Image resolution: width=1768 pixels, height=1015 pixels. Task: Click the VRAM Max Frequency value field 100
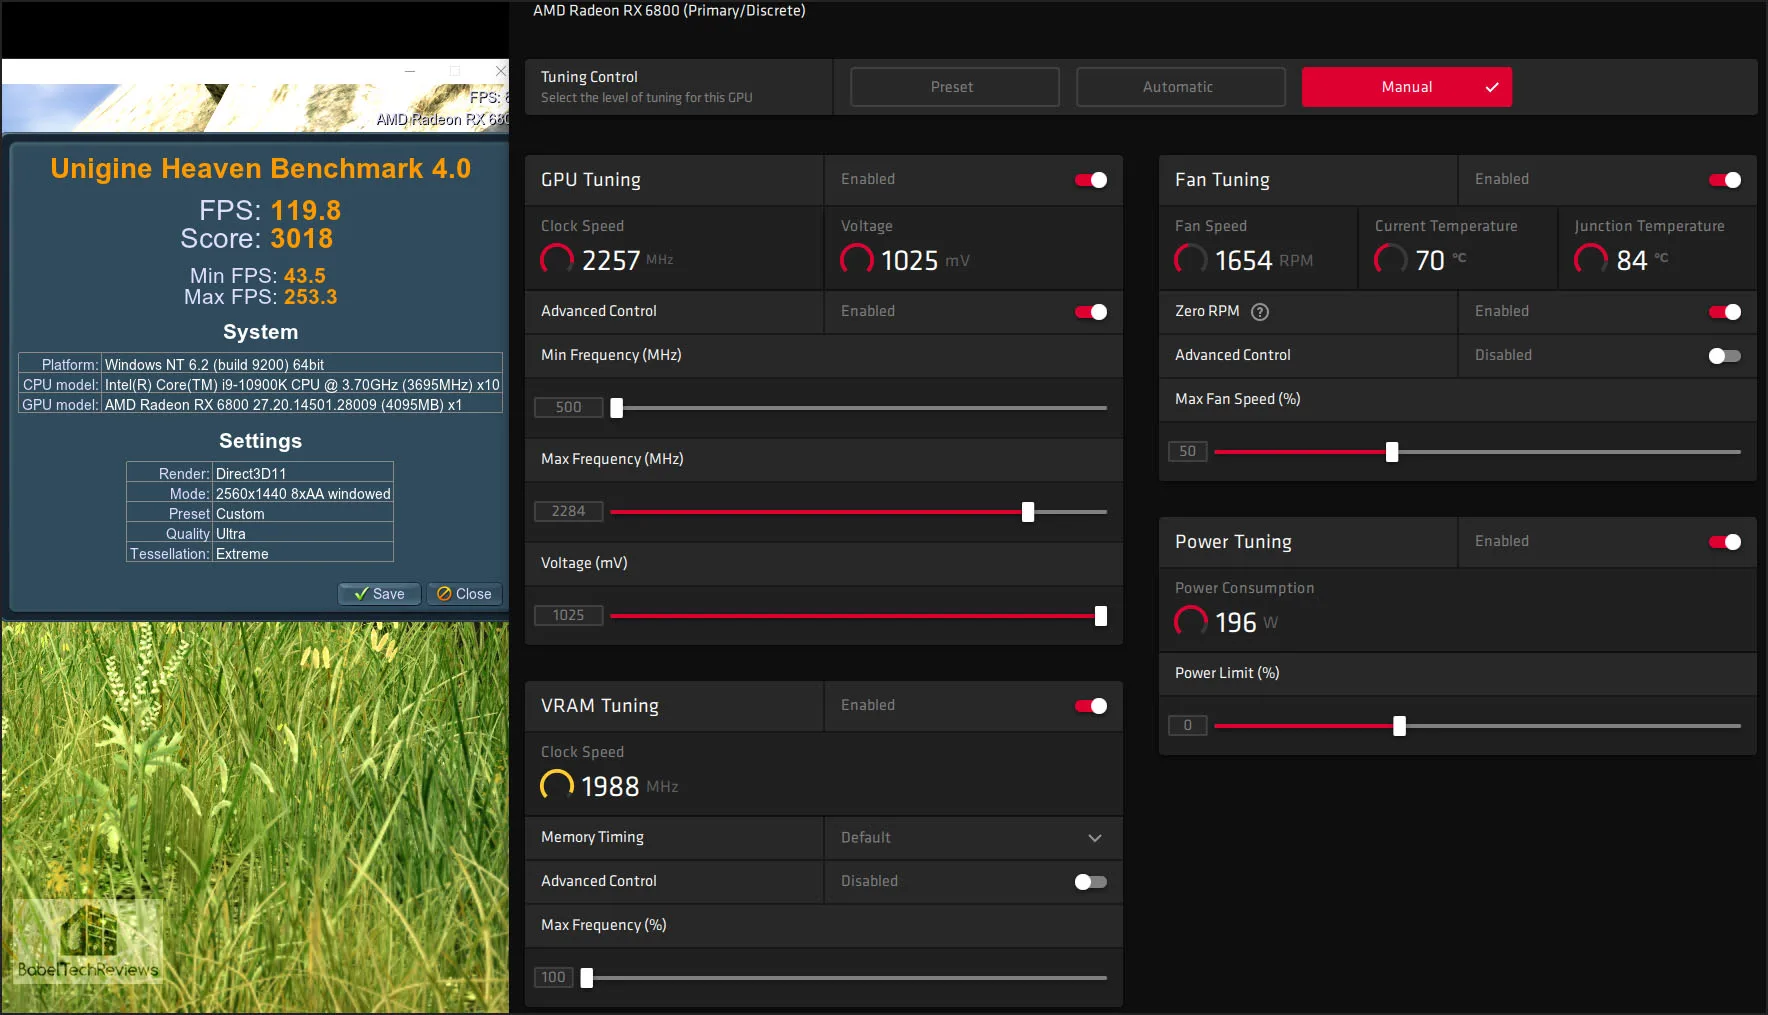tap(553, 977)
